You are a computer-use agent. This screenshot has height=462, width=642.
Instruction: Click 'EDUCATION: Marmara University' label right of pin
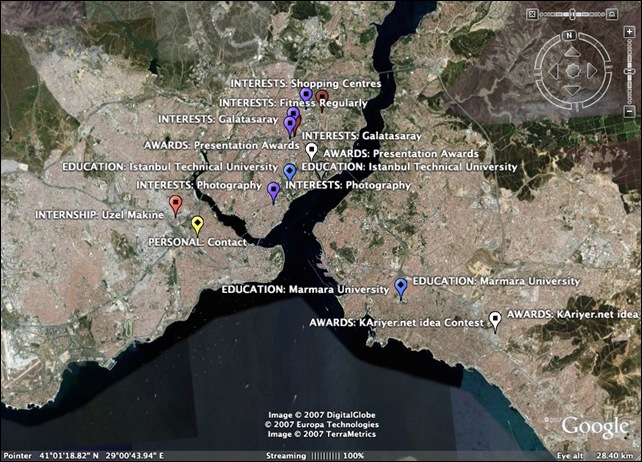pyautogui.click(x=496, y=281)
